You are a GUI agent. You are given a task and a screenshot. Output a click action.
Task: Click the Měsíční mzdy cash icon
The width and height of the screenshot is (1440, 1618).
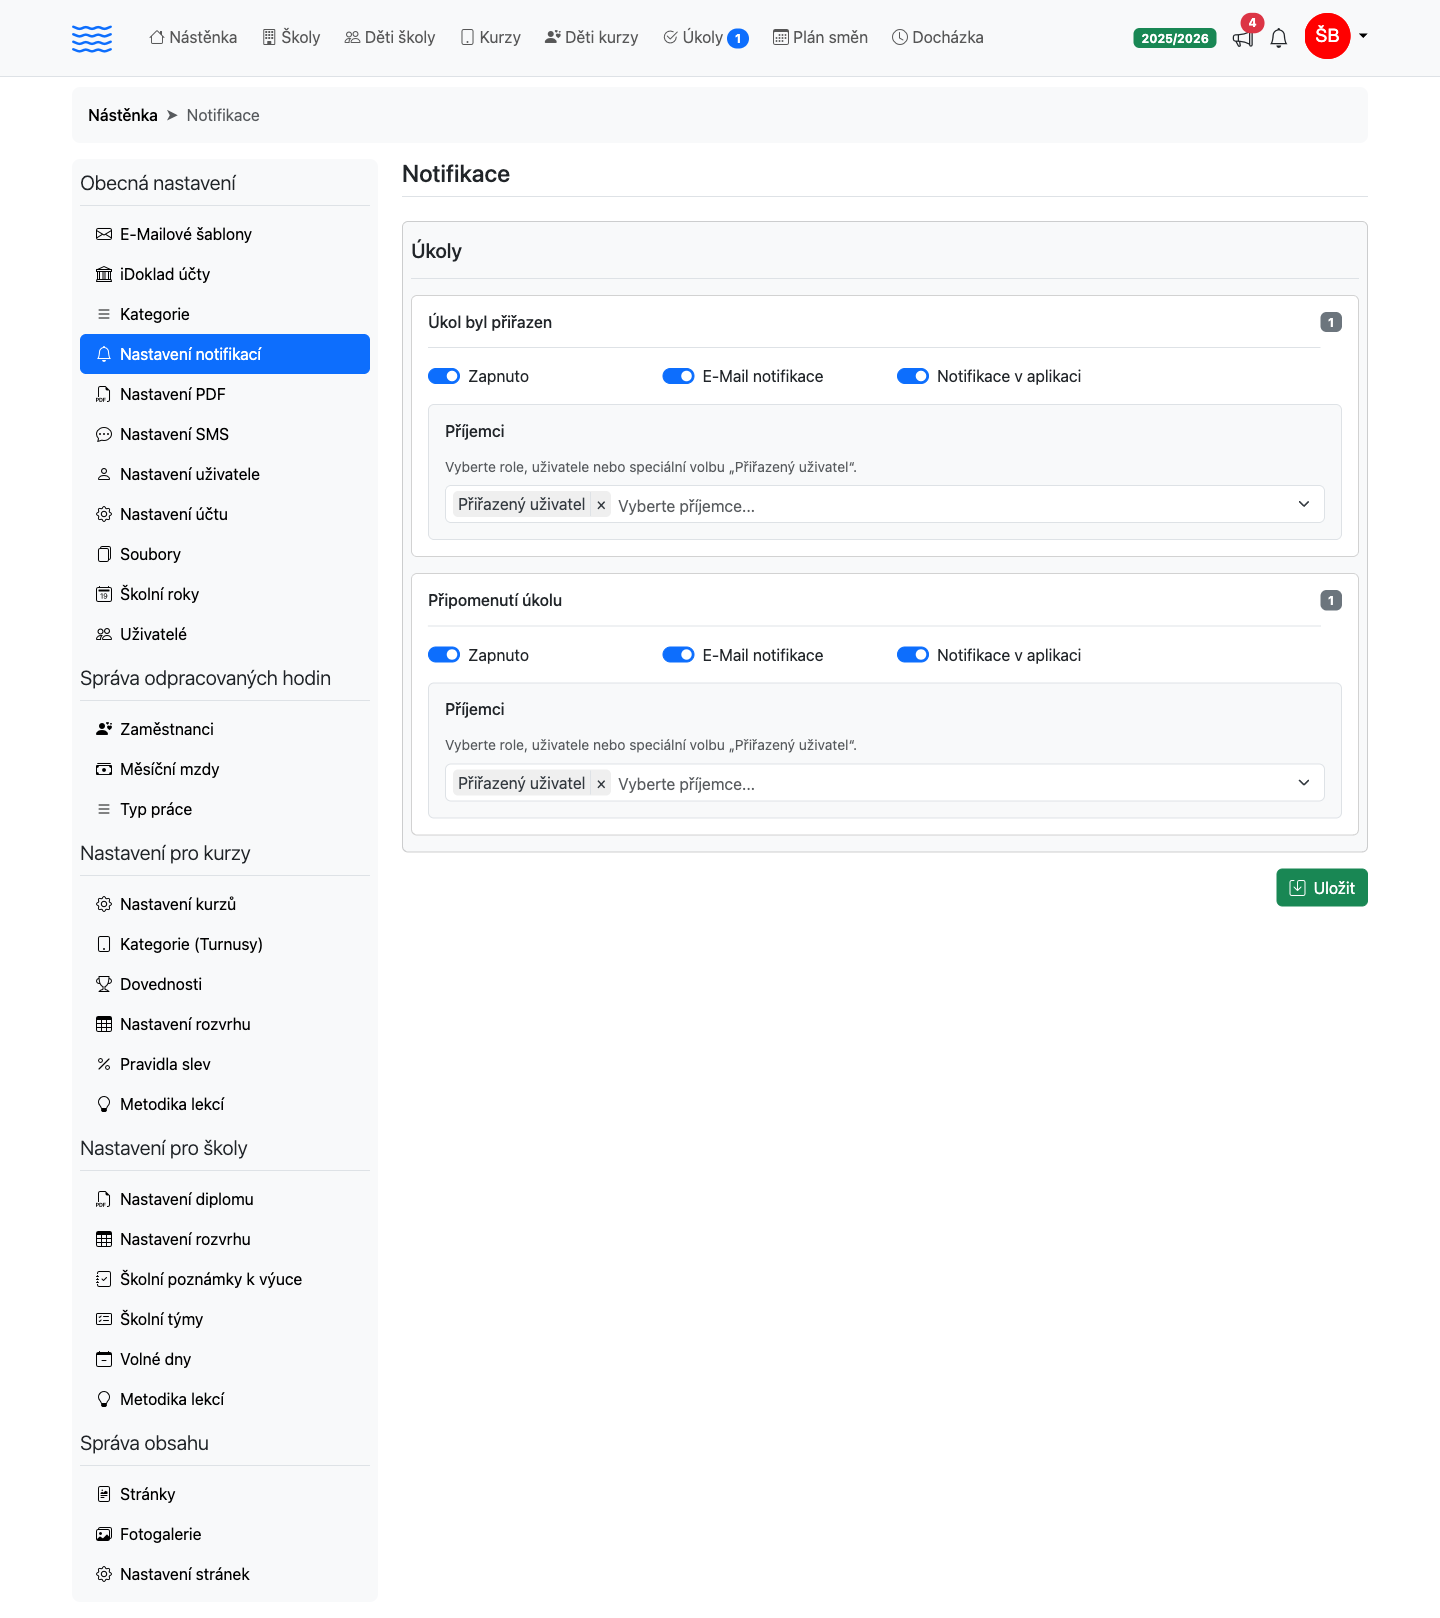(104, 769)
